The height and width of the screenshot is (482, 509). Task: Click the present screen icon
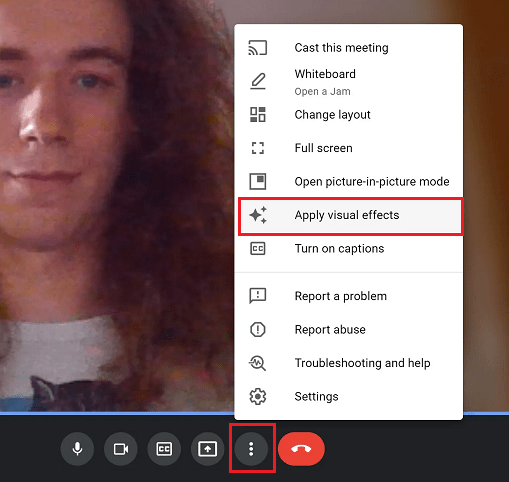208,449
